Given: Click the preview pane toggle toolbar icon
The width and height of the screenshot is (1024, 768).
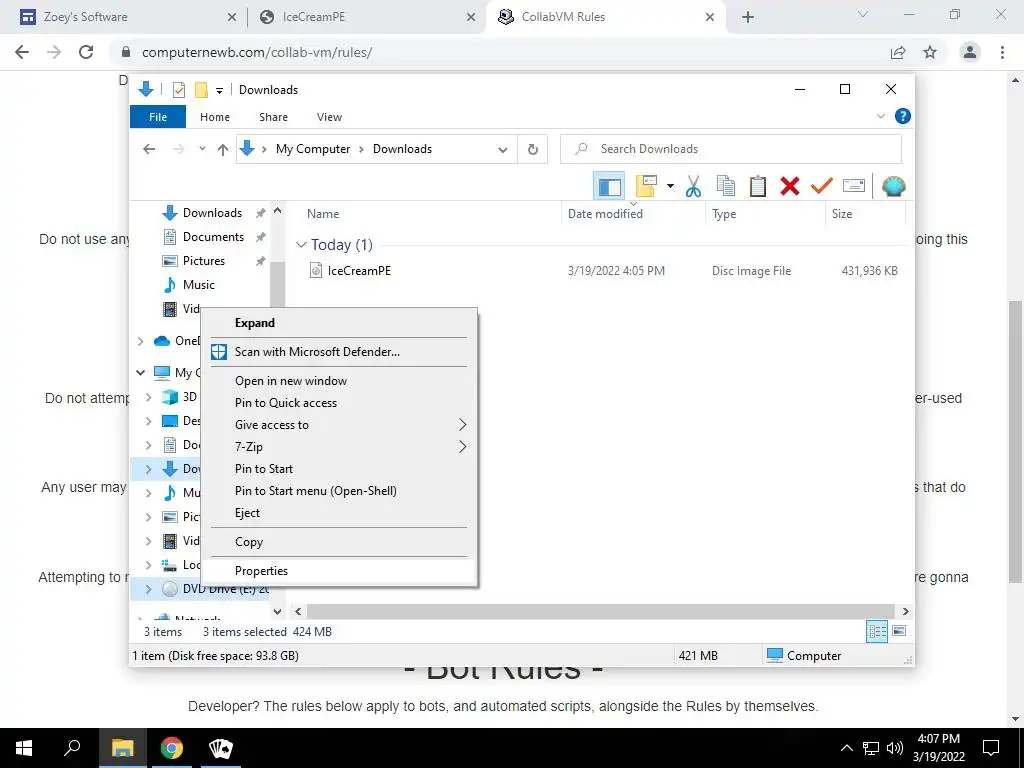Looking at the screenshot, I should [x=609, y=187].
